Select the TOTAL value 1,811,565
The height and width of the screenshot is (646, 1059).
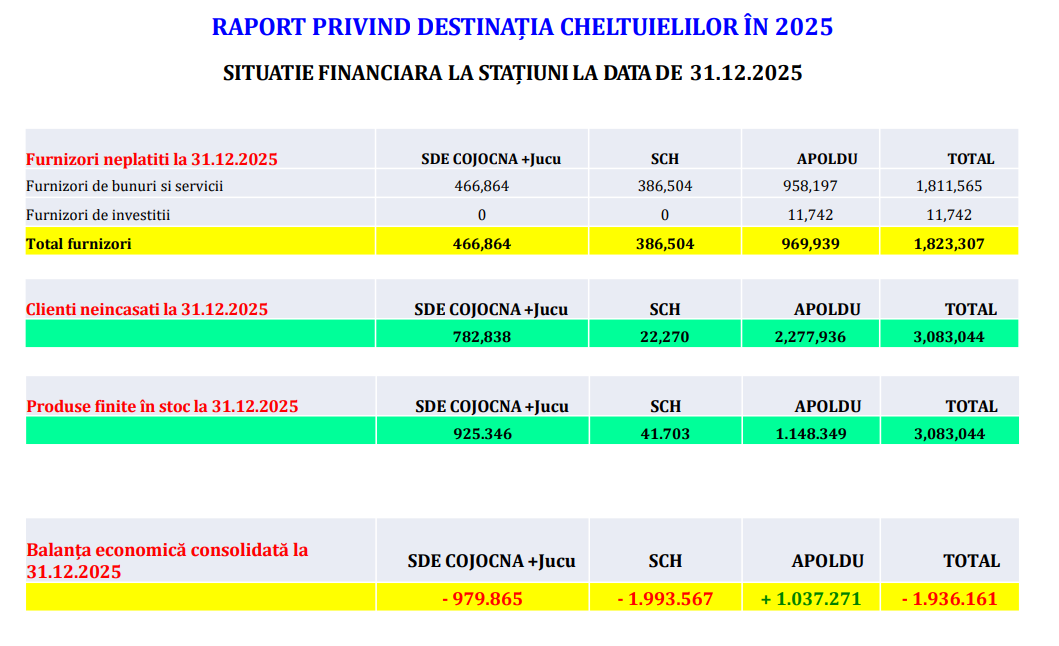point(949,186)
